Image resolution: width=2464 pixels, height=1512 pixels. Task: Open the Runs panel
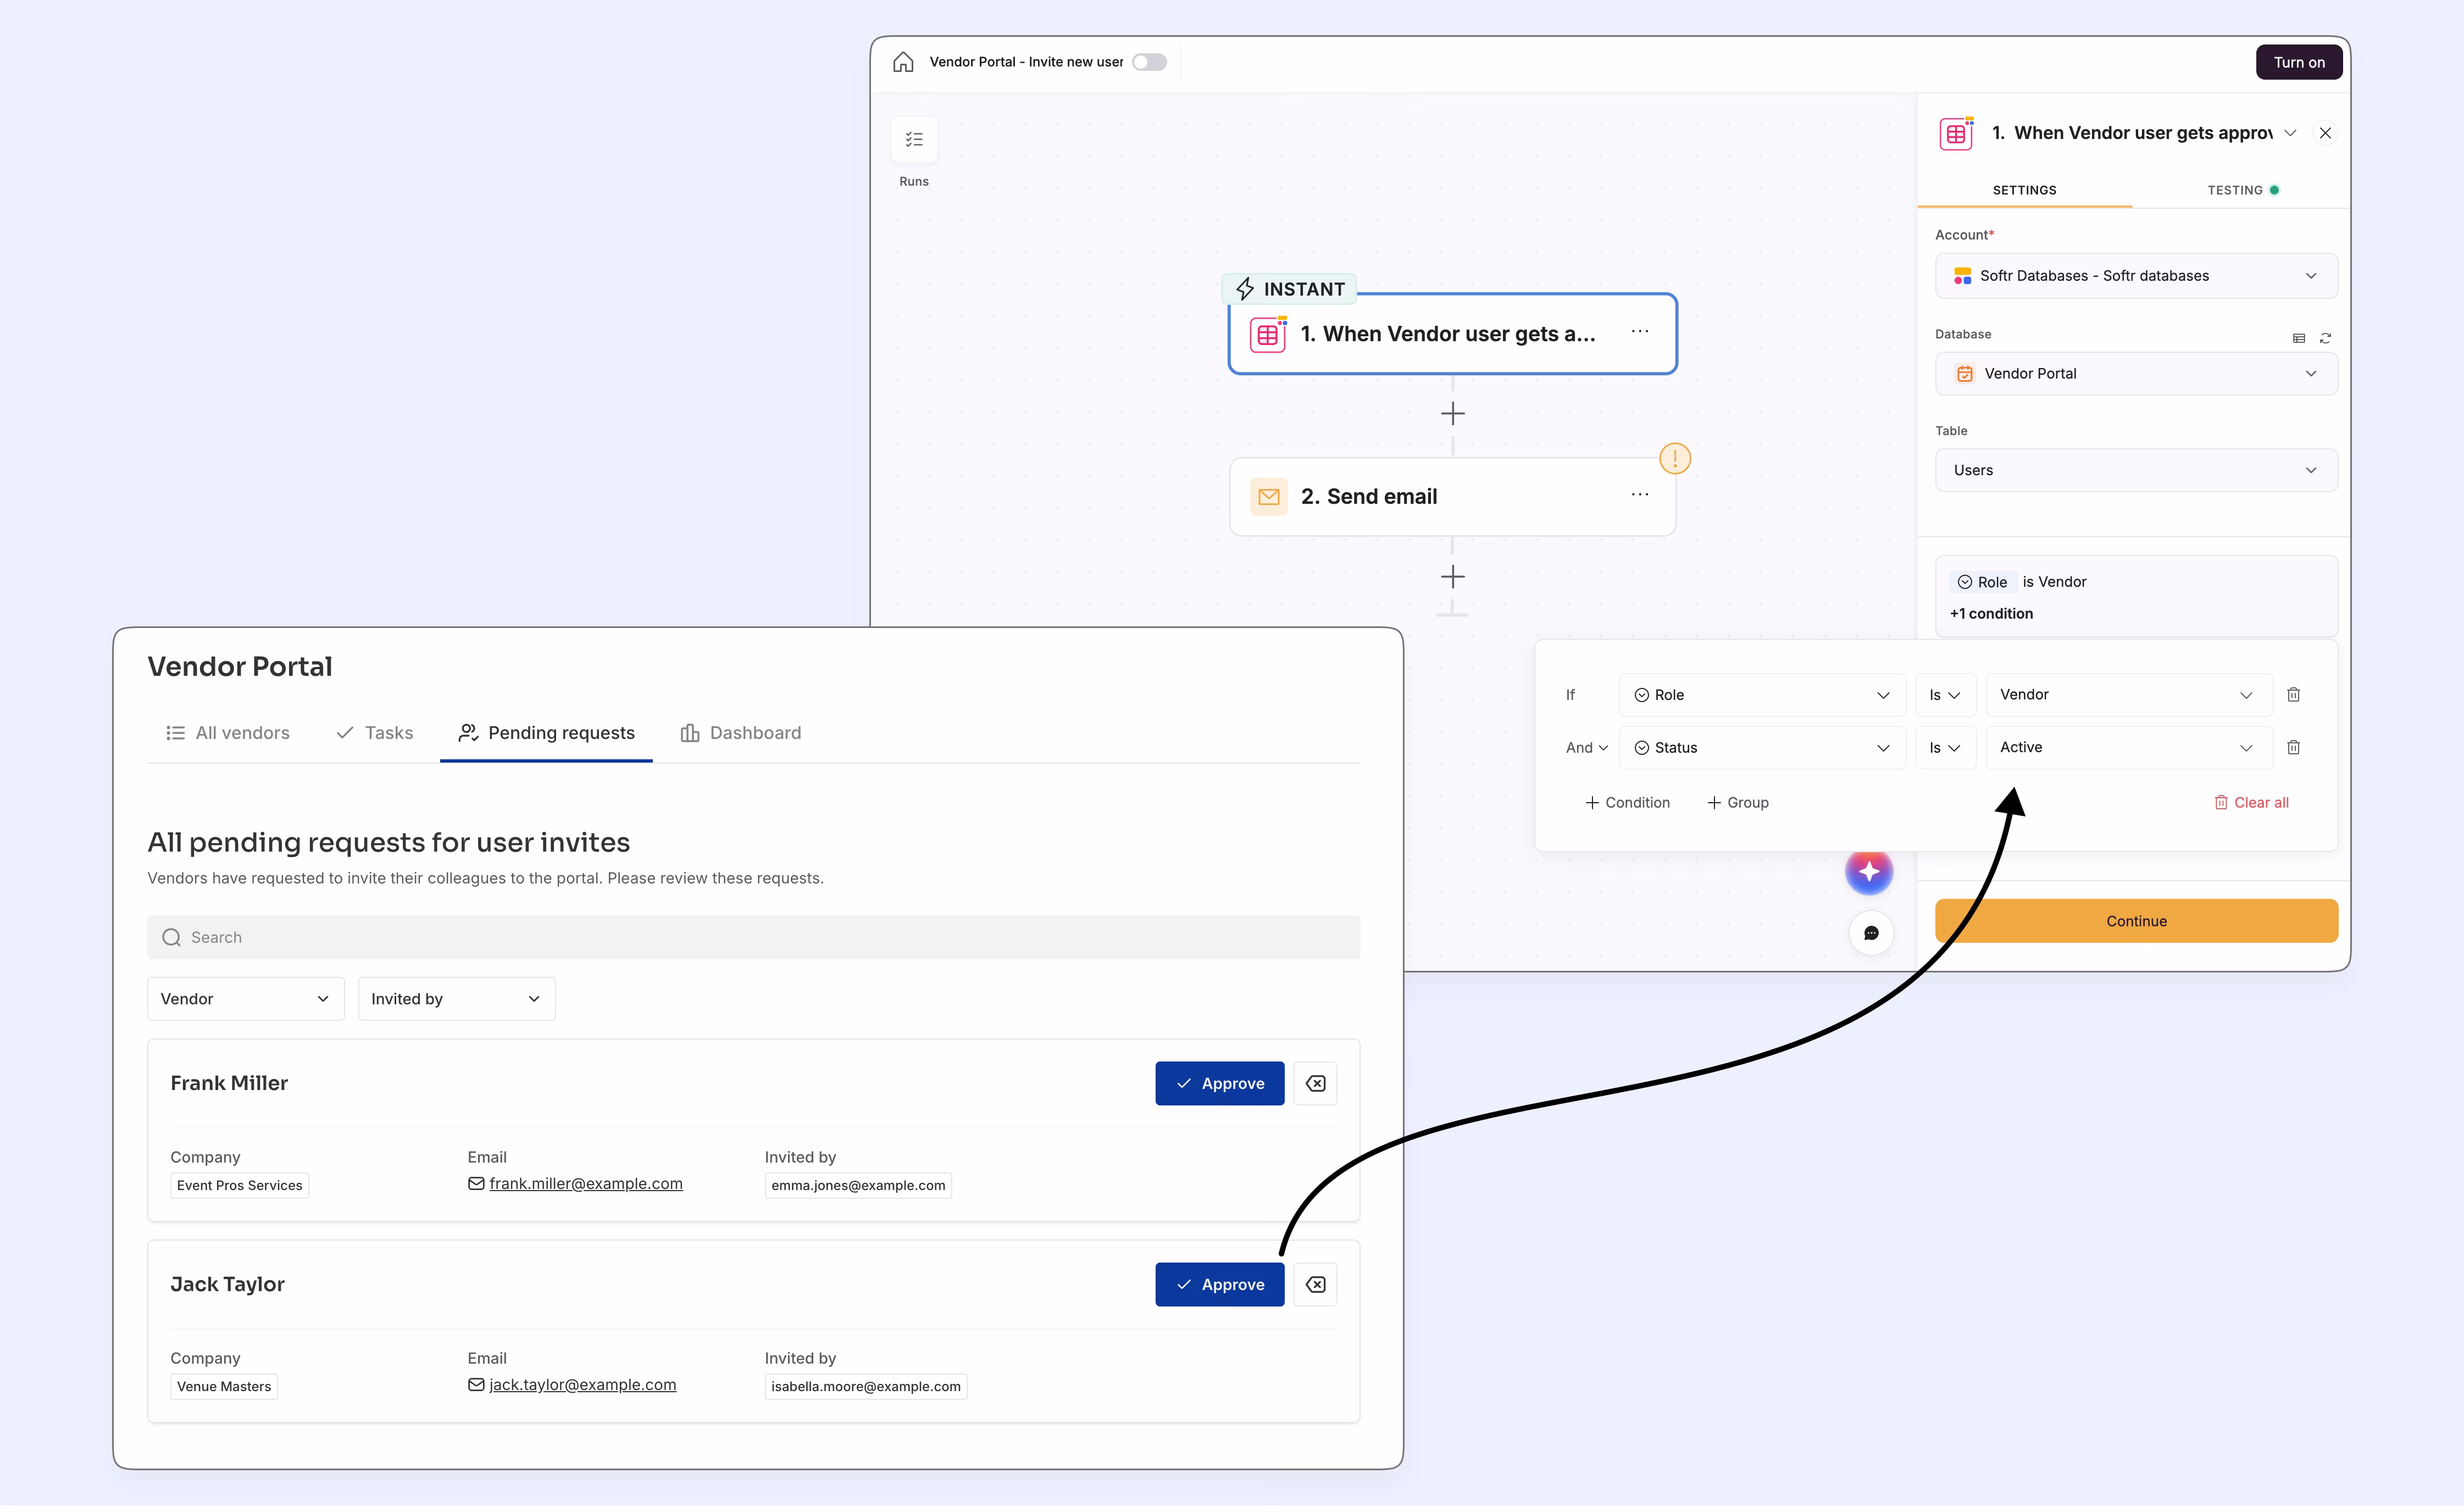913,140
